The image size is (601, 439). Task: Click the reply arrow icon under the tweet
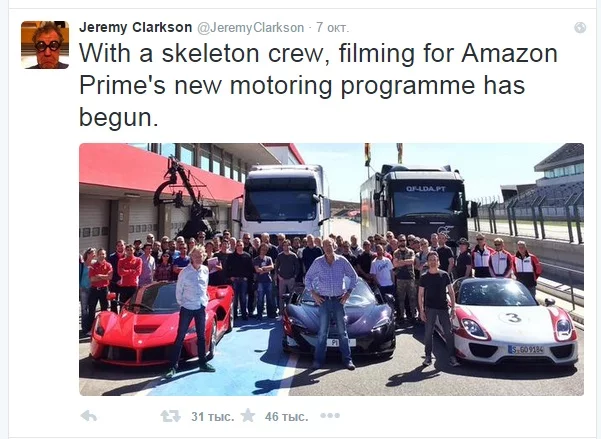(x=89, y=416)
